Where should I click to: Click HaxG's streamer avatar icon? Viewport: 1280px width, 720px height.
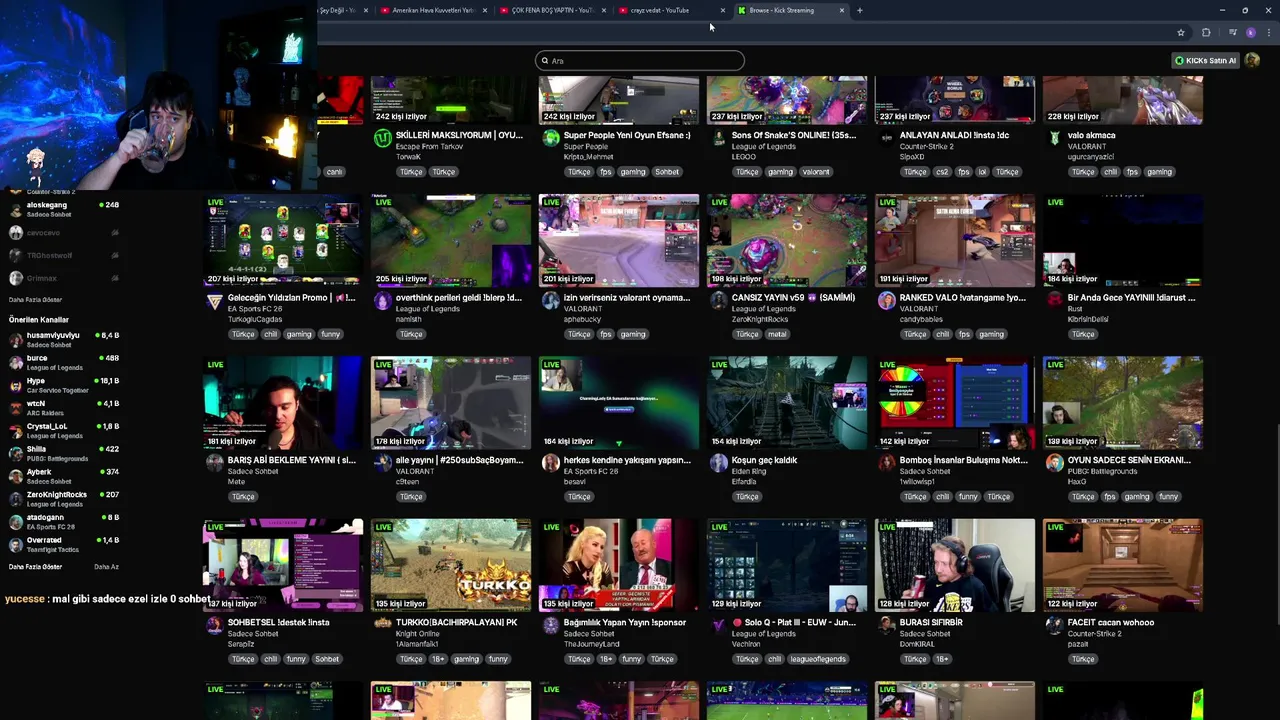point(1054,463)
